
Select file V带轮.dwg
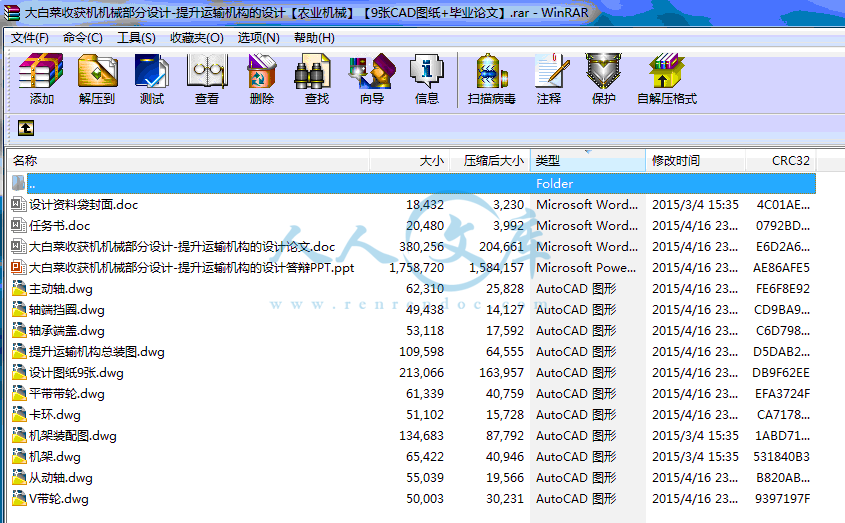point(59,499)
